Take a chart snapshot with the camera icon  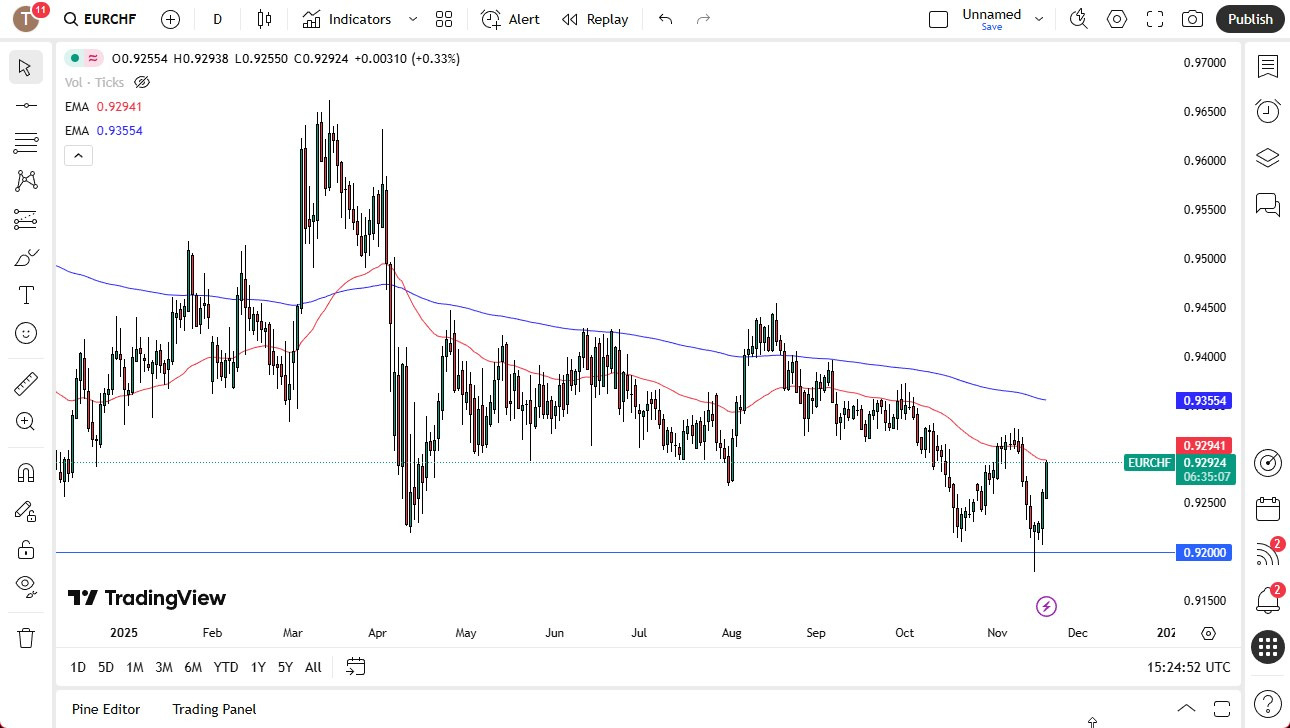tap(1193, 18)
